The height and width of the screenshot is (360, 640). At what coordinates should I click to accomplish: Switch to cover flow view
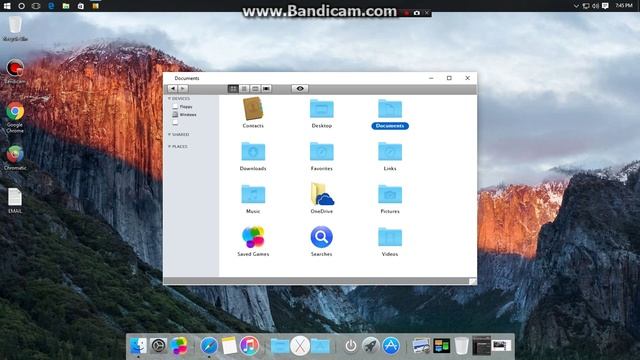coord(266,89)
